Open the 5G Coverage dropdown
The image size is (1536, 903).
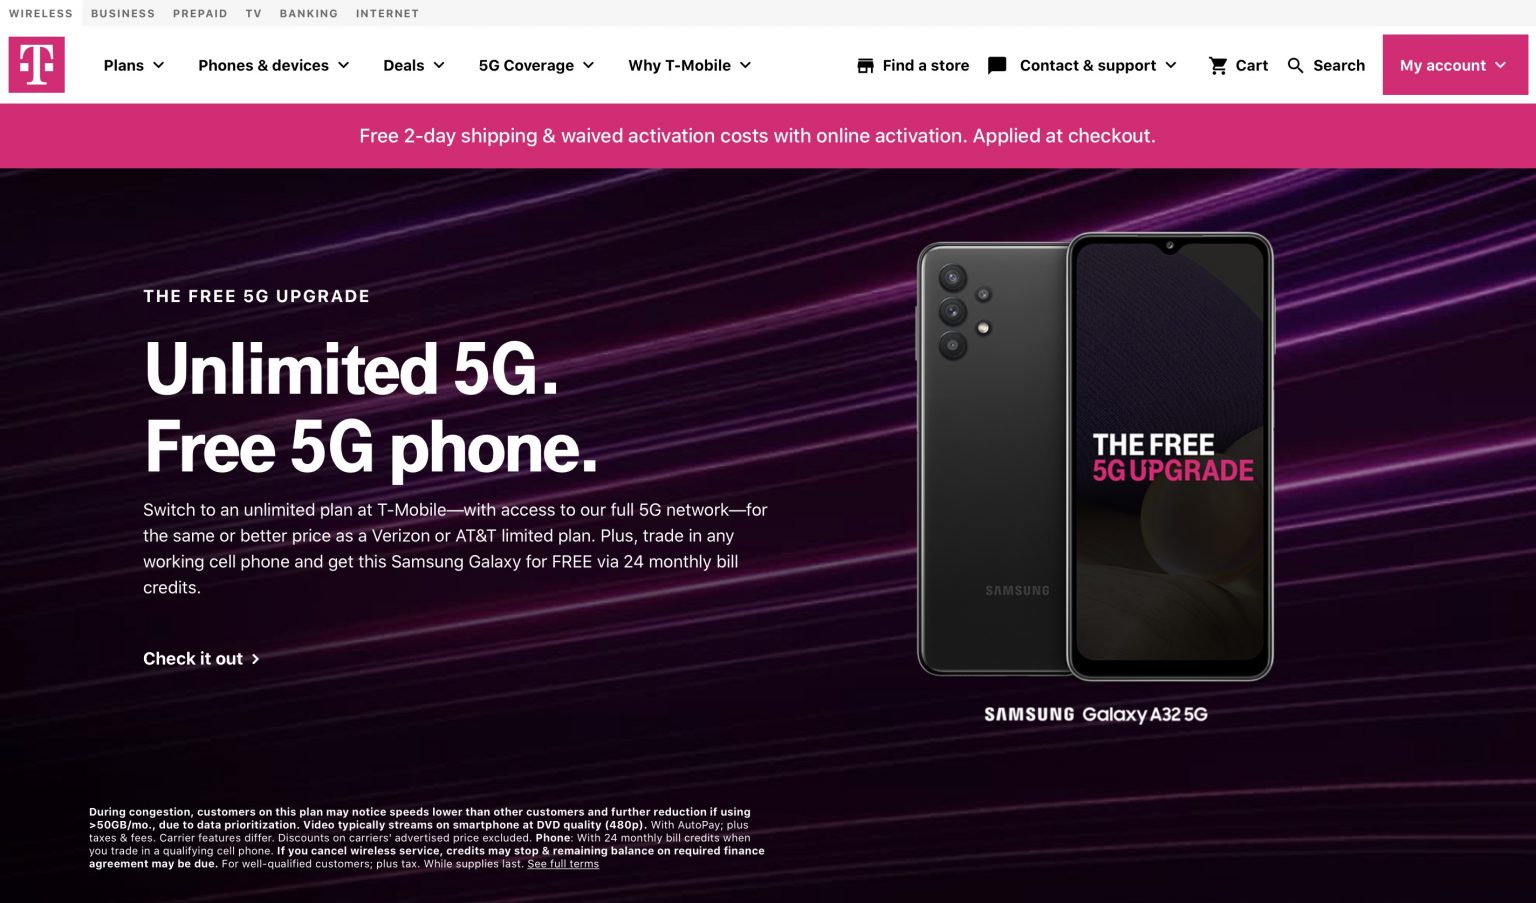pyautogui.click(x=537, y=65)
